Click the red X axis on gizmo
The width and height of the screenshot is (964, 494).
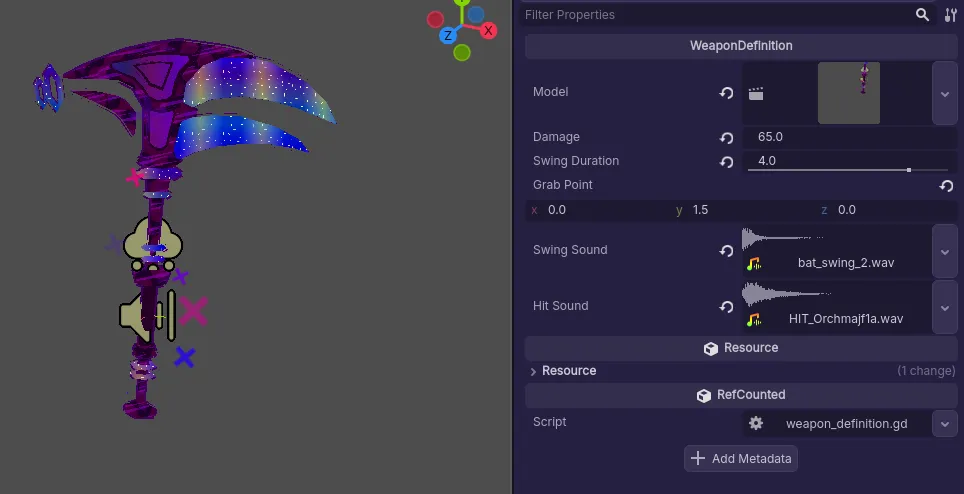pyautogui.click(x=488, y=30)
